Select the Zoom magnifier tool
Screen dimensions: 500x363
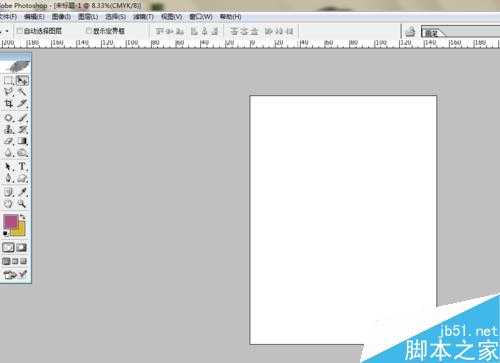pyautogui.click(x=22, y=203)
